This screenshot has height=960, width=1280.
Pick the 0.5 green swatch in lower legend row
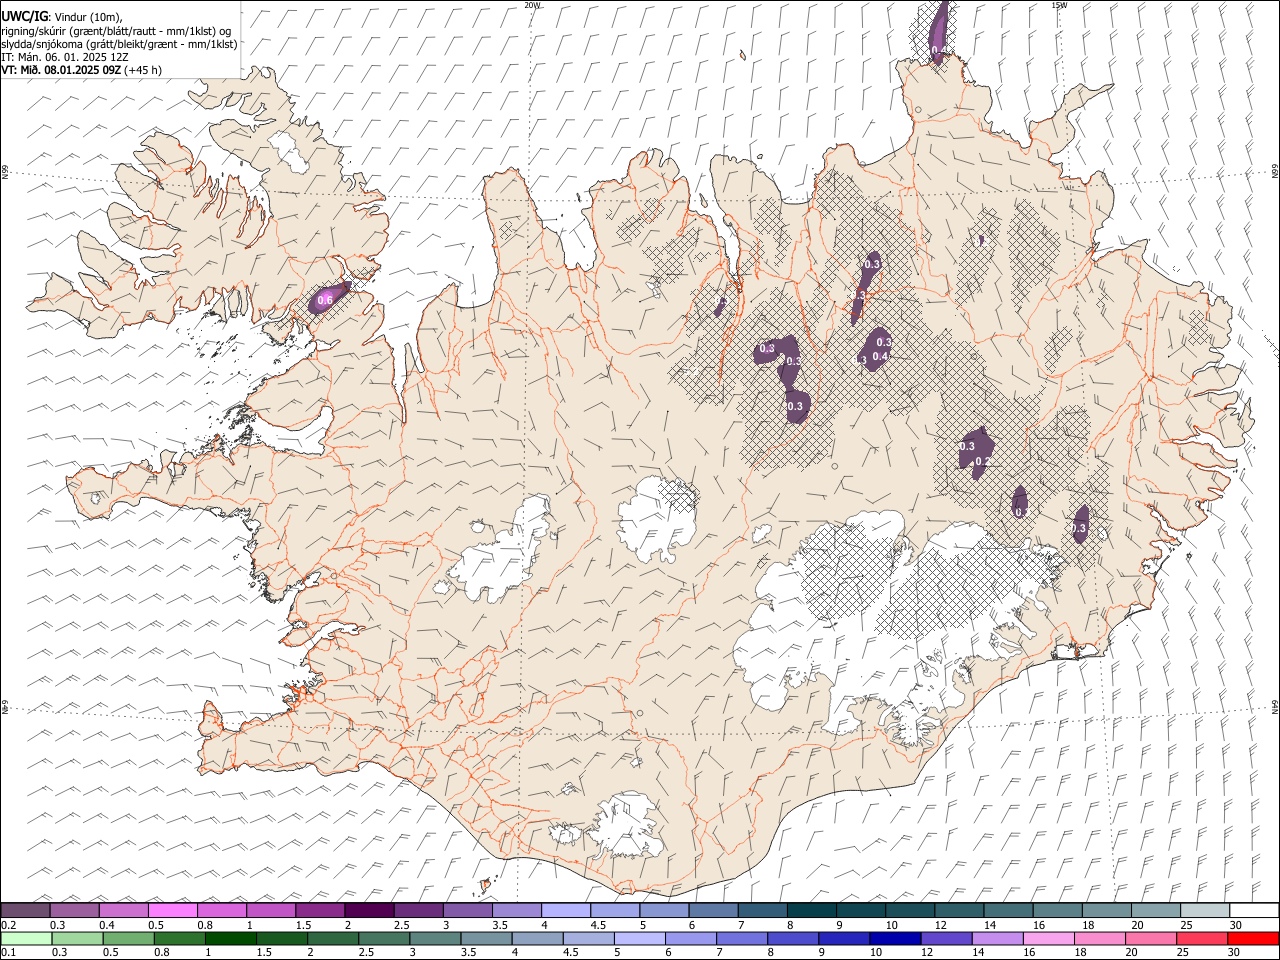point(128,938)
